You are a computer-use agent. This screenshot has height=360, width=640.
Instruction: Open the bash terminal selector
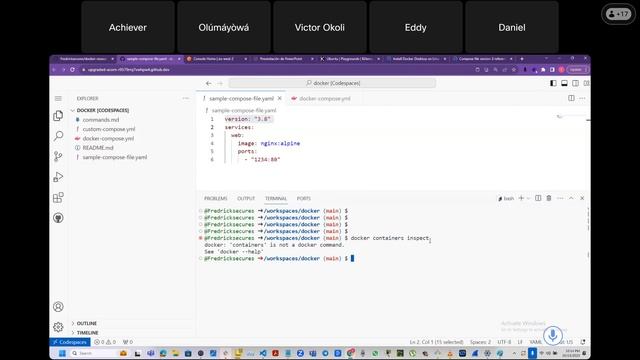tap(506, 198)
